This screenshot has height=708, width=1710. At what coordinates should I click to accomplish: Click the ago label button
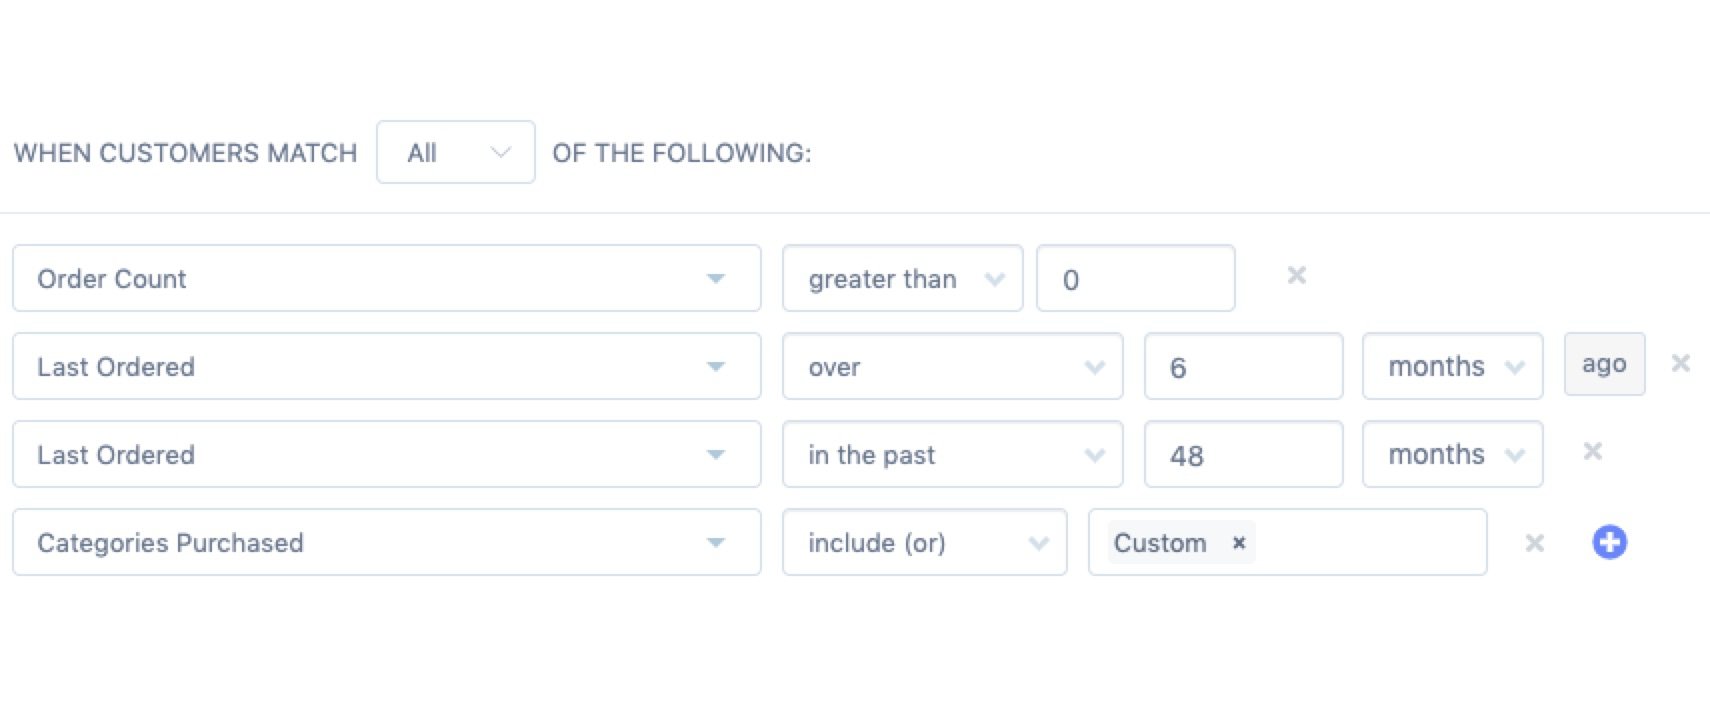(1604, 364)
